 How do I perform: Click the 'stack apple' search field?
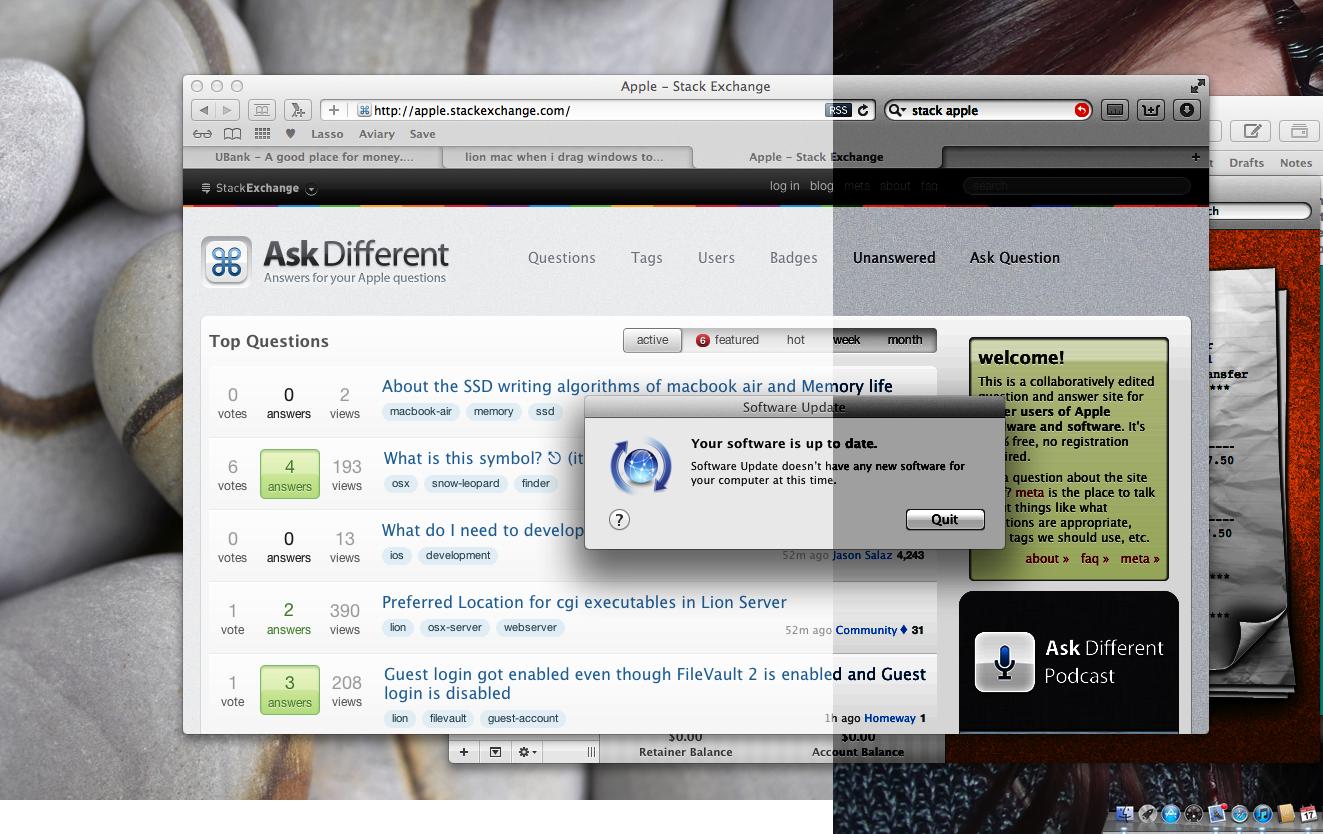[990, 110]
